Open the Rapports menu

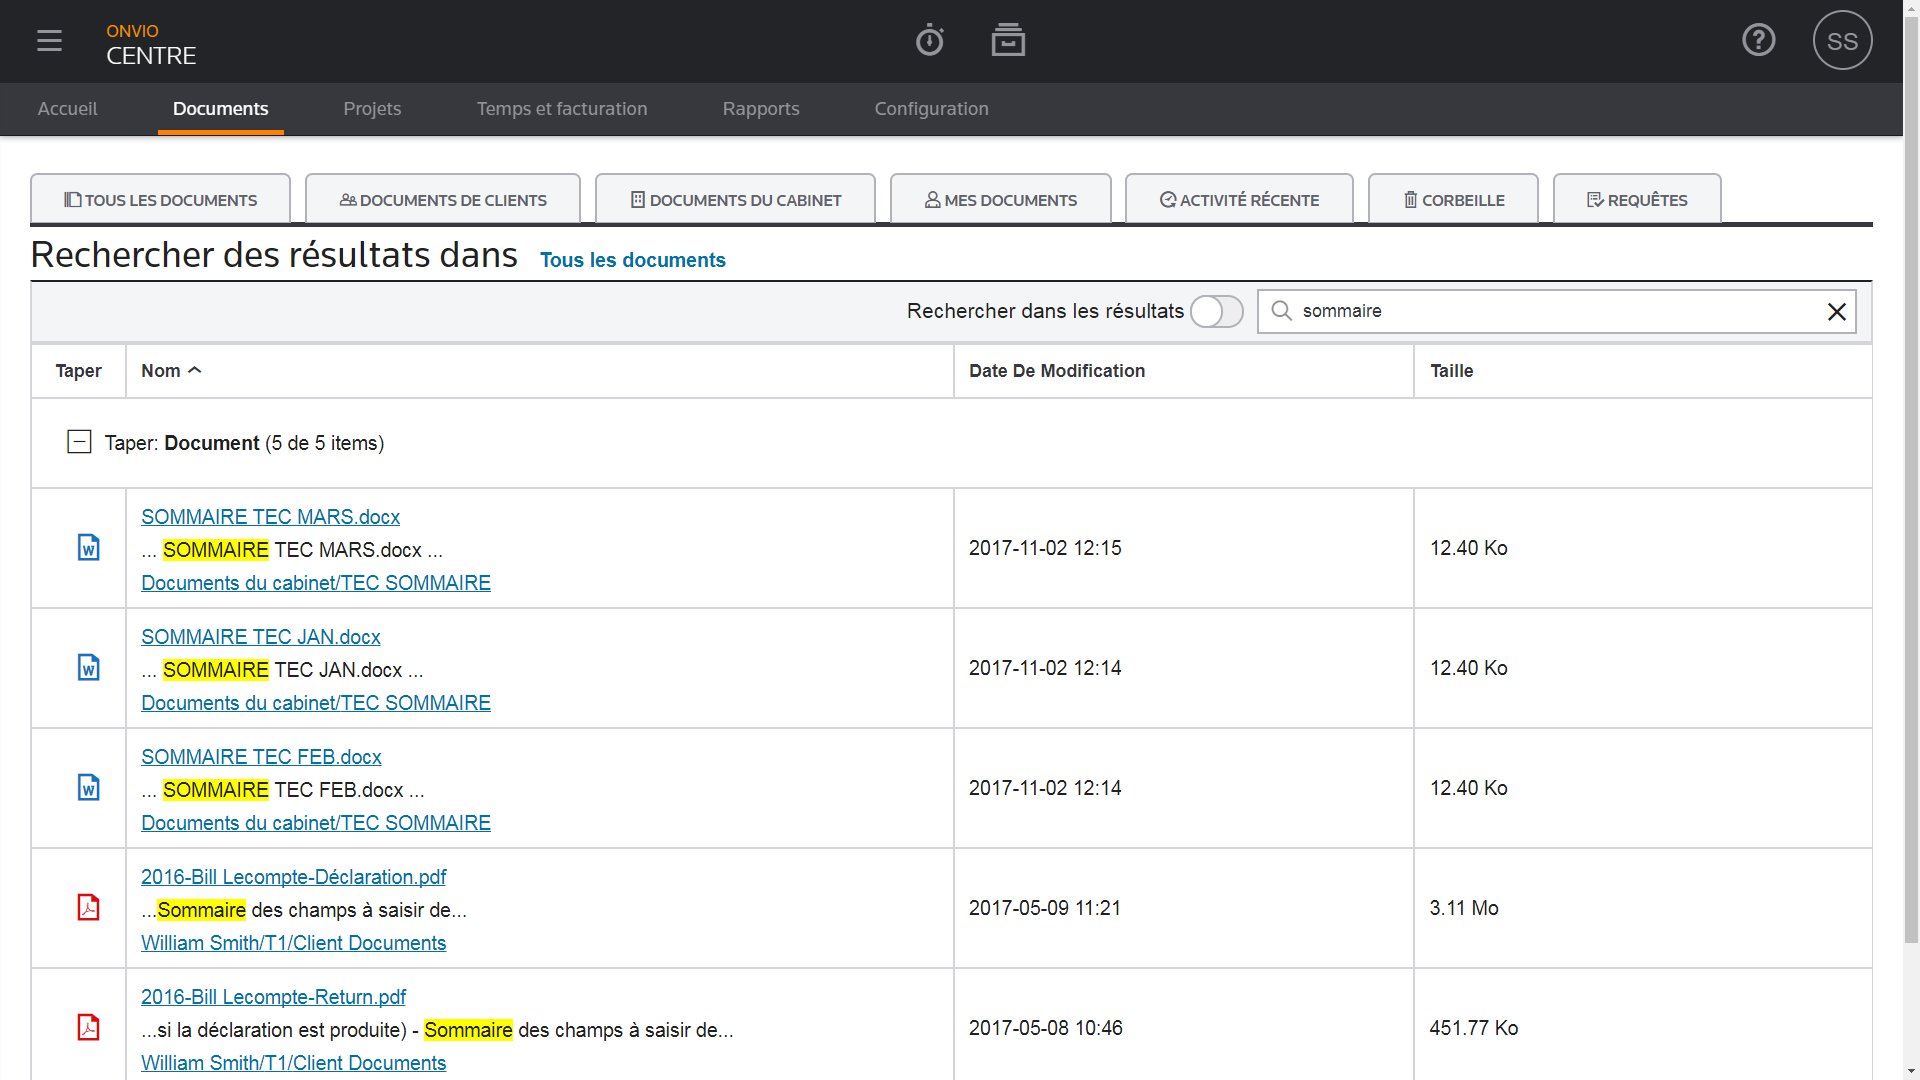761,109
